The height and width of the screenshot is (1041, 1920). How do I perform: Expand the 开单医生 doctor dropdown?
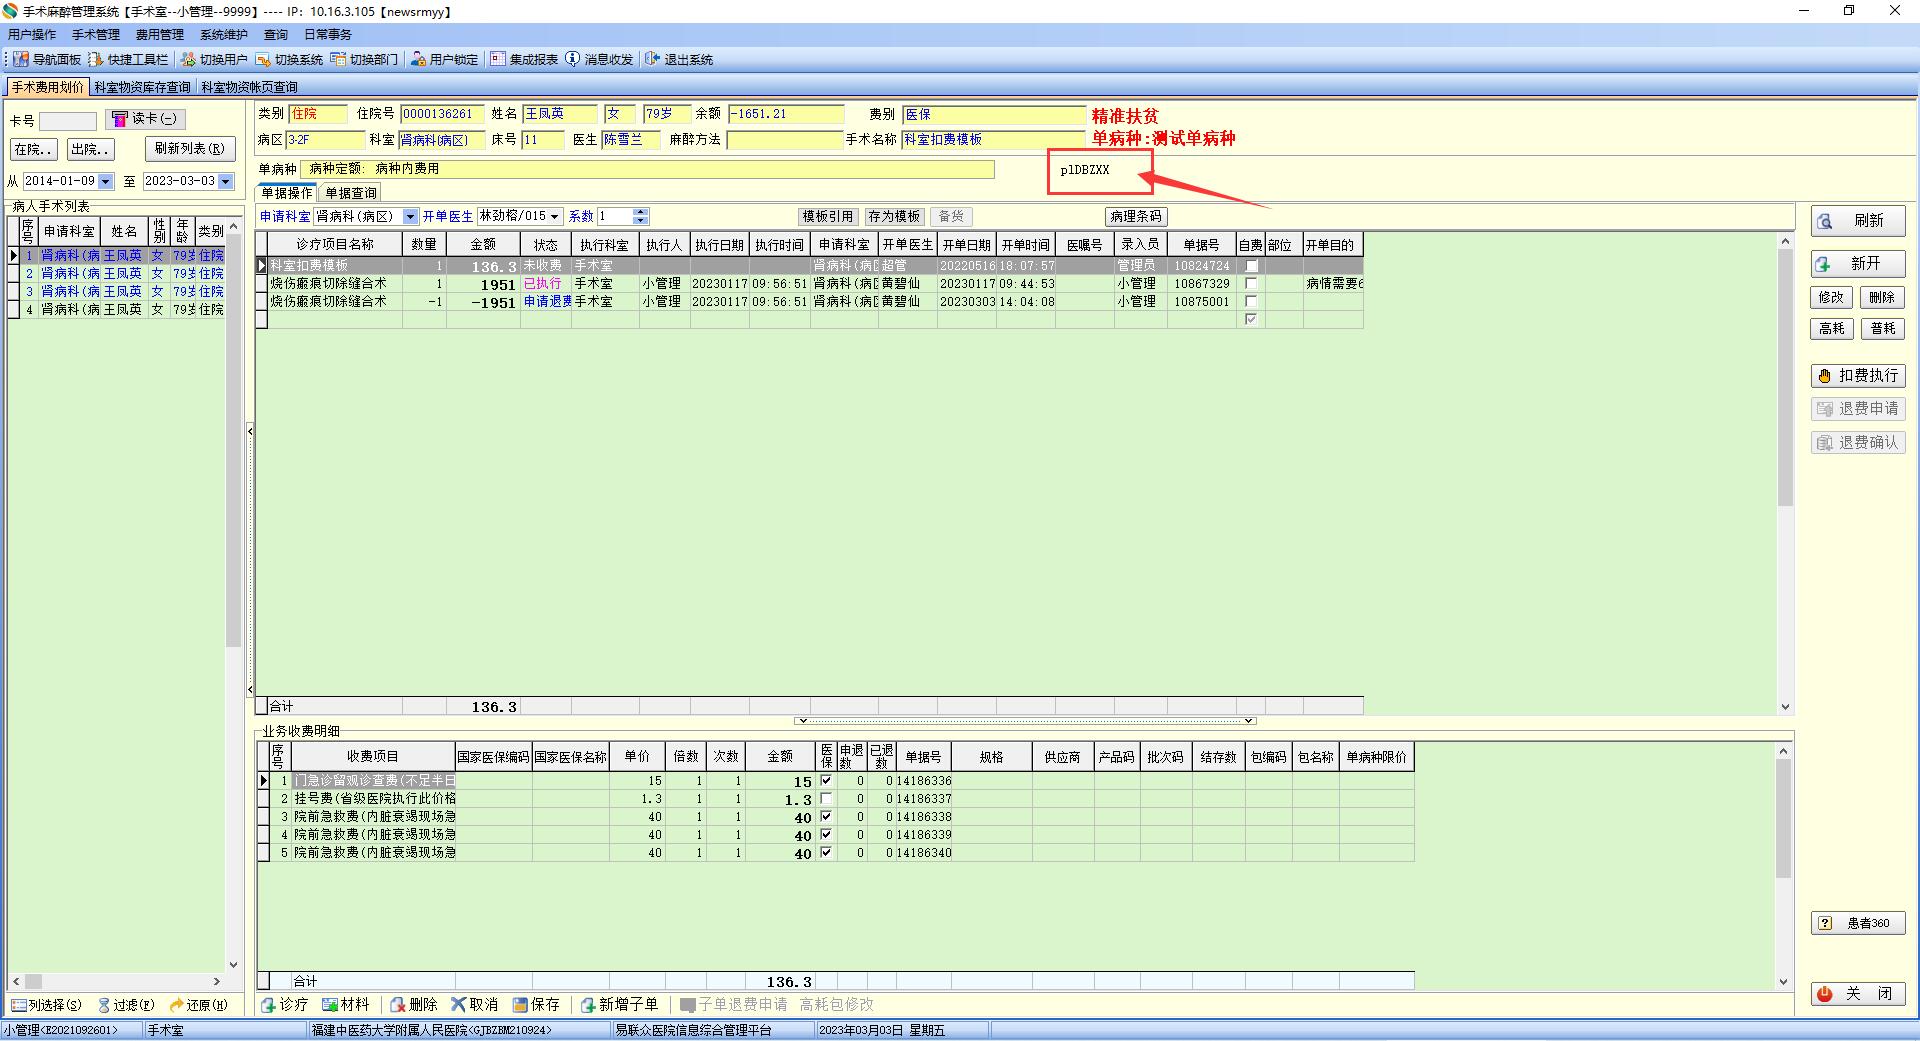555,217
